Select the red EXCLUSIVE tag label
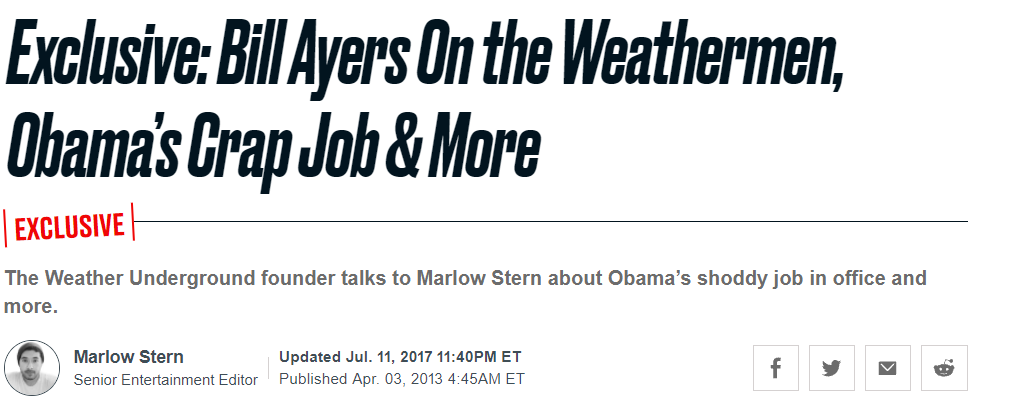The width and height of the screenshot is (1028, 406). coord(69,227)
